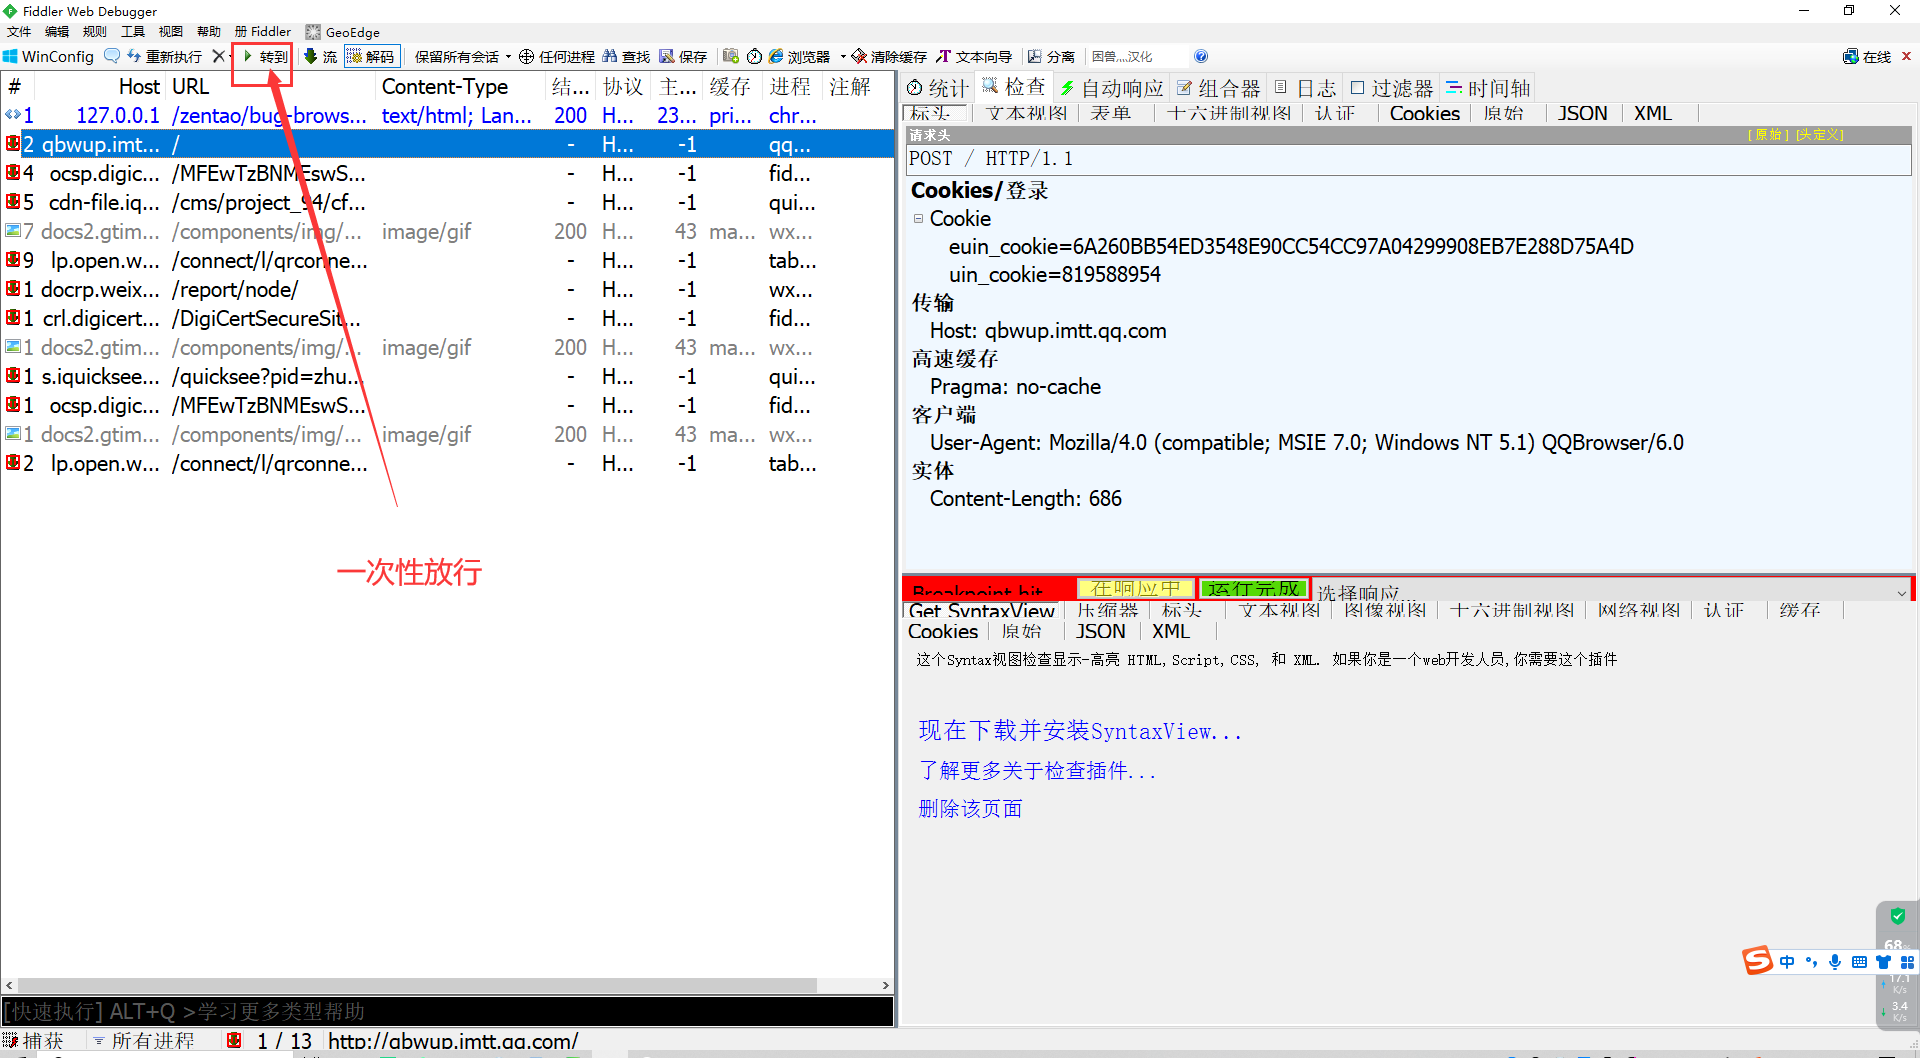Image resolution: width=1920 pixels, height=1058 pixels.
Task: Click the 清除缓存 clear cache icon
Action: click(x=859, y=57)
